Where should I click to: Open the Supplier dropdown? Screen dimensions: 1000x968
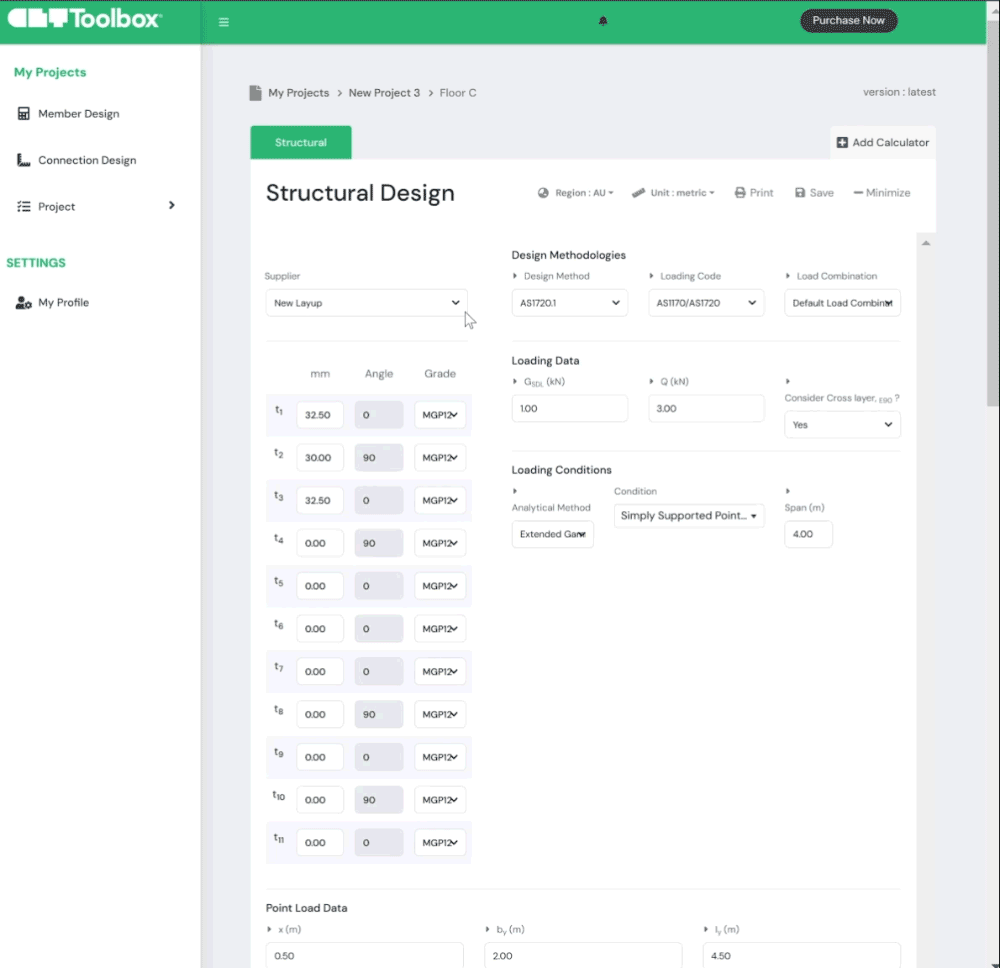pyautogui.click(x=366, y=303)
